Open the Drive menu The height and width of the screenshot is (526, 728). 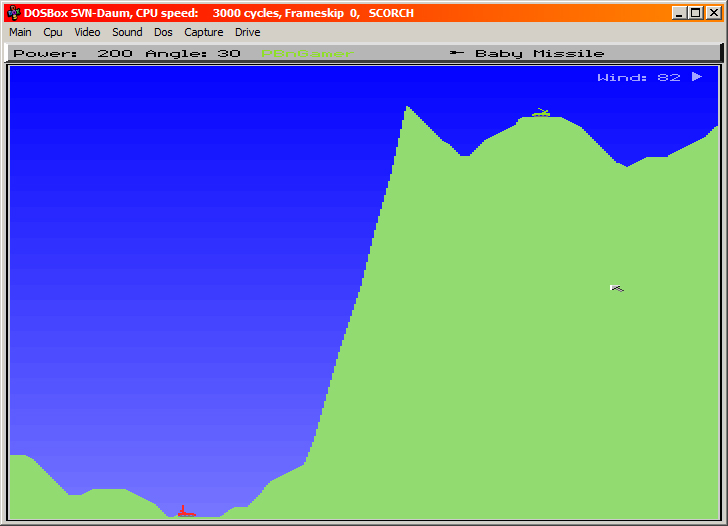pos(247,32)
